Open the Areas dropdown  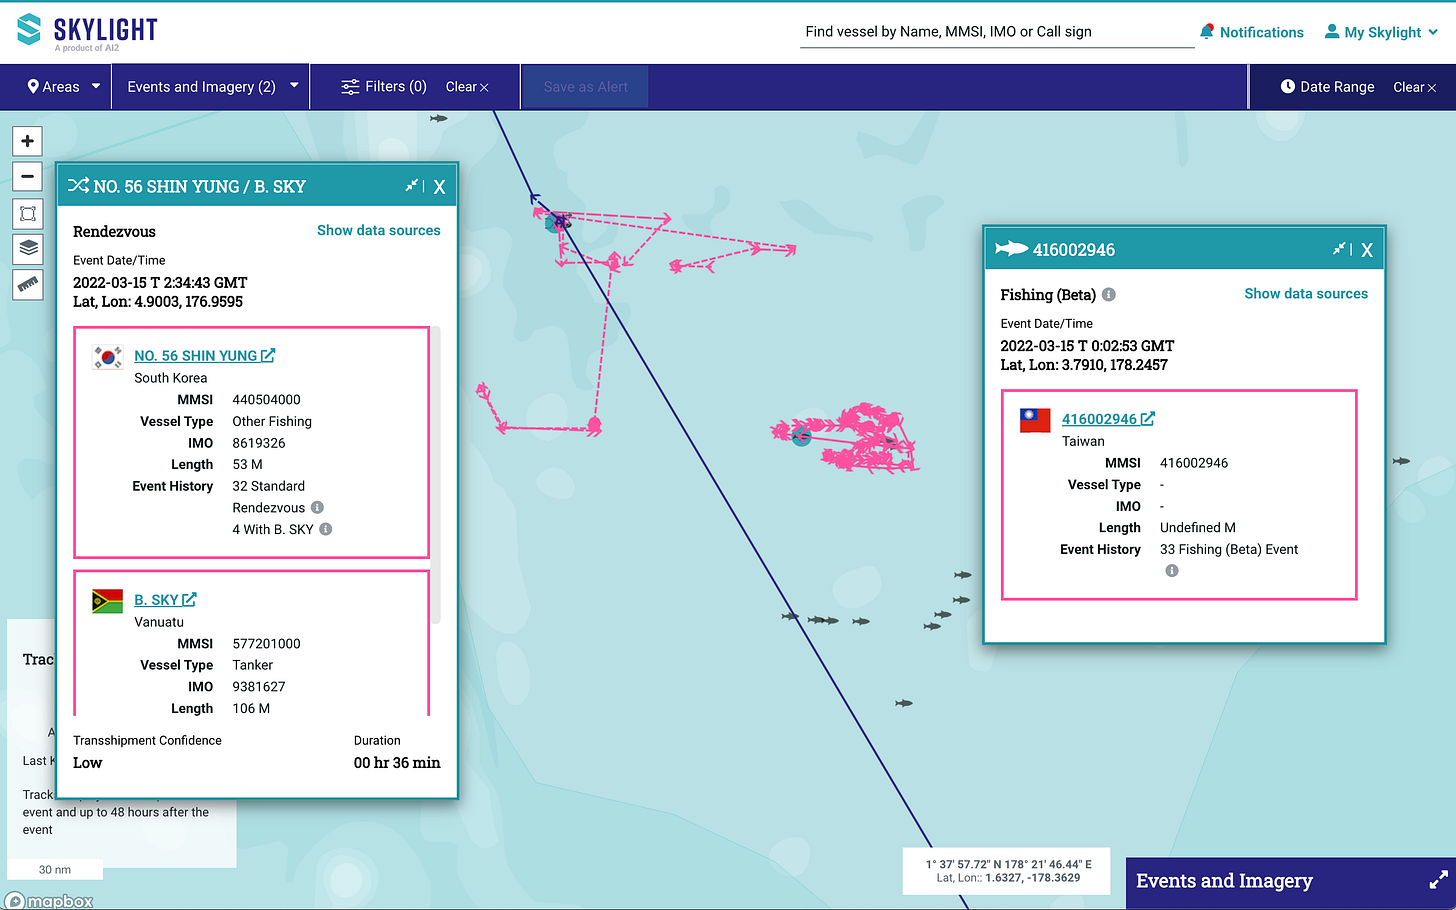click(64, 87)
